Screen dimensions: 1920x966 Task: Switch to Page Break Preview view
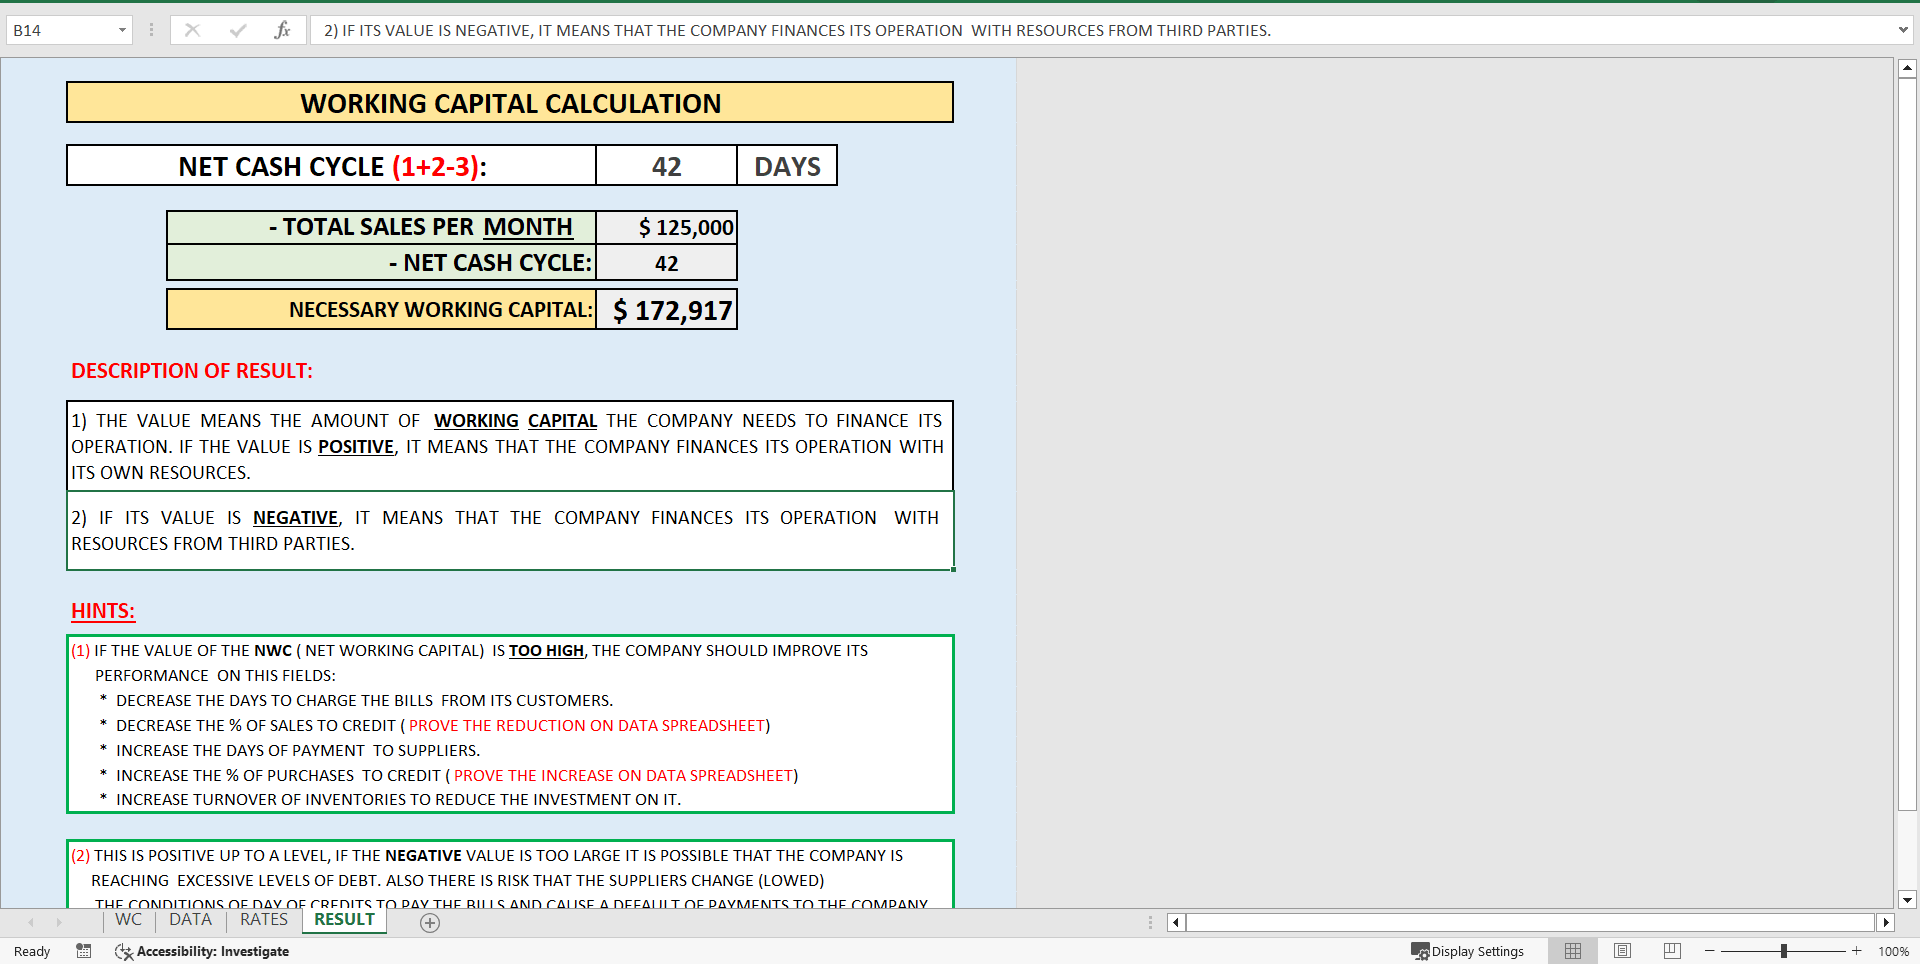coord(1671,951)
